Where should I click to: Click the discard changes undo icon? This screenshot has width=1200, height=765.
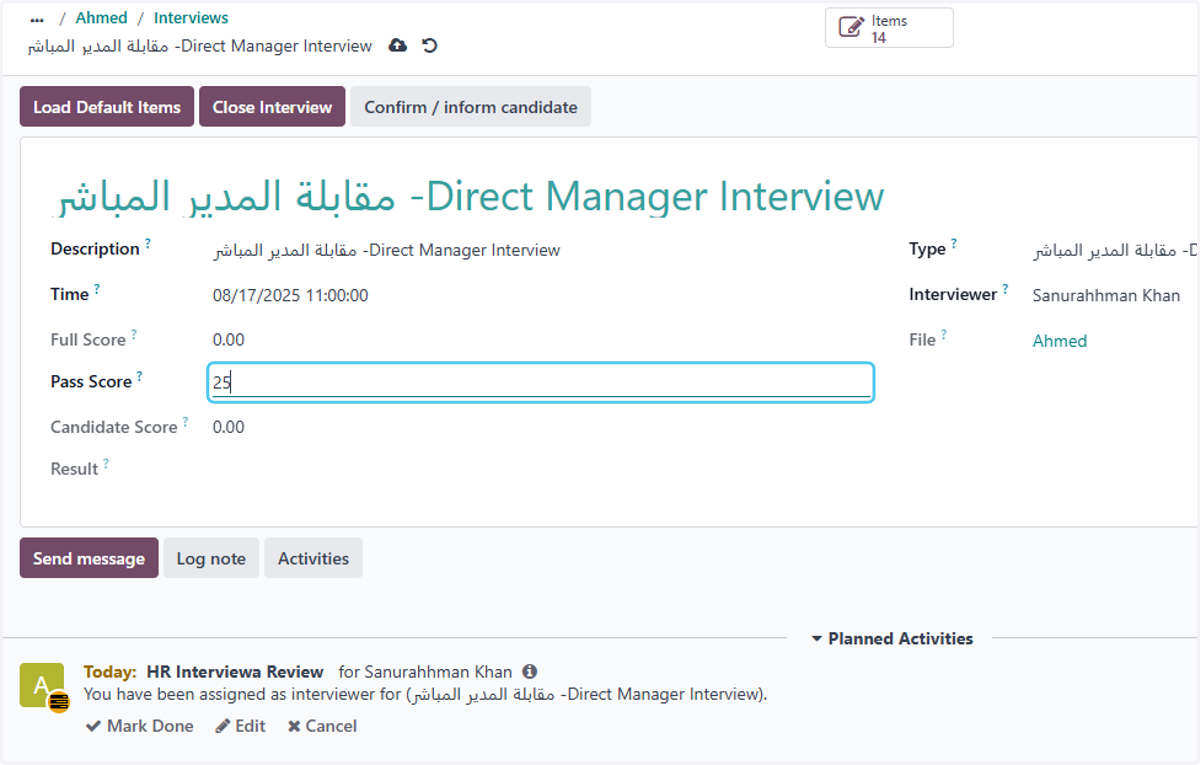(x=430, y=46)
